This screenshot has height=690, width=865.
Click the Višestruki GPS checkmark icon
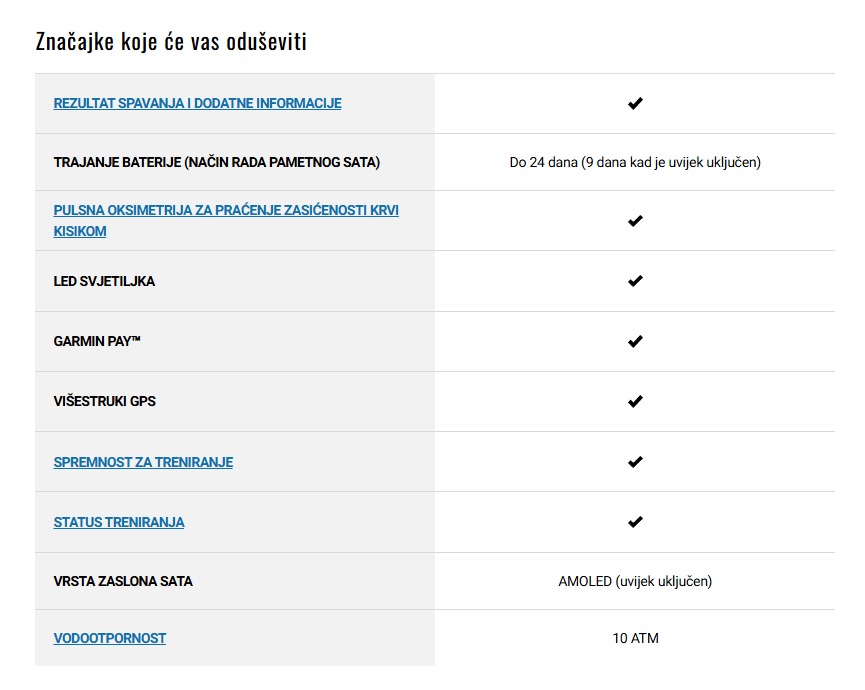[635, 401]
